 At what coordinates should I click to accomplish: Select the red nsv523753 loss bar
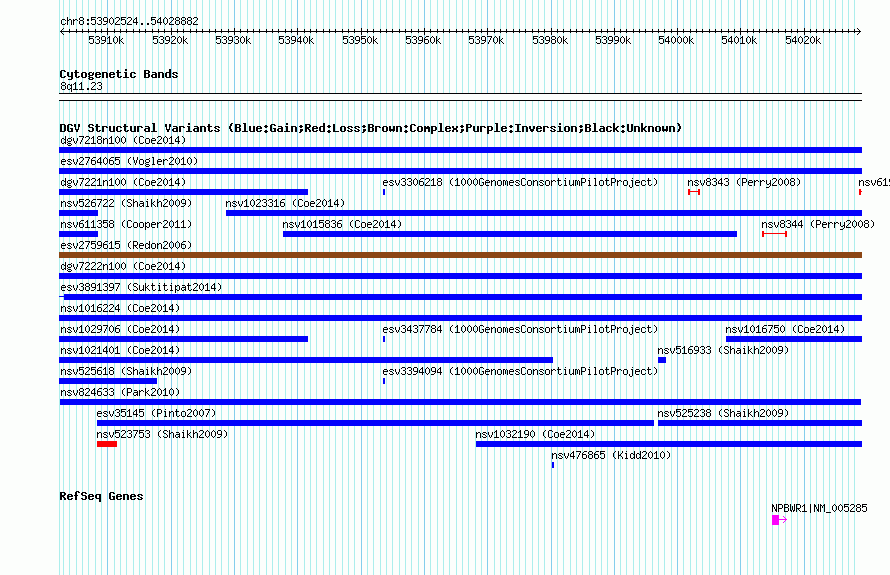coord(107,444)
